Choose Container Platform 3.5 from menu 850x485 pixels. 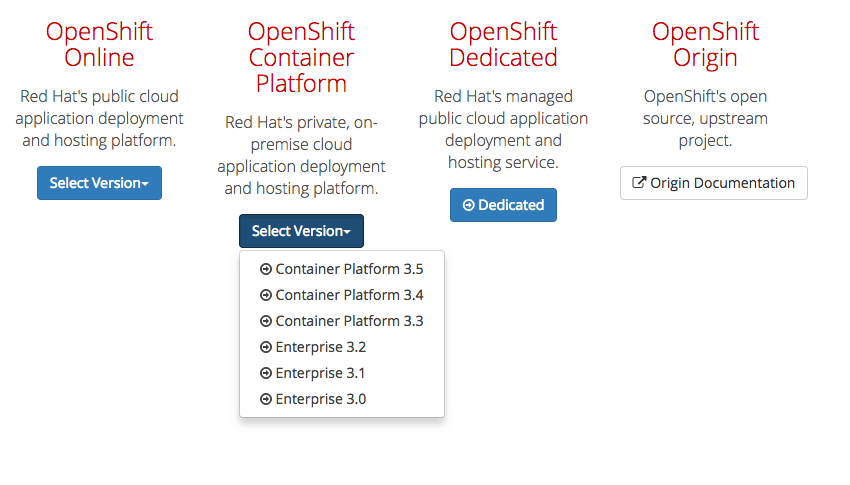[342, 269]
